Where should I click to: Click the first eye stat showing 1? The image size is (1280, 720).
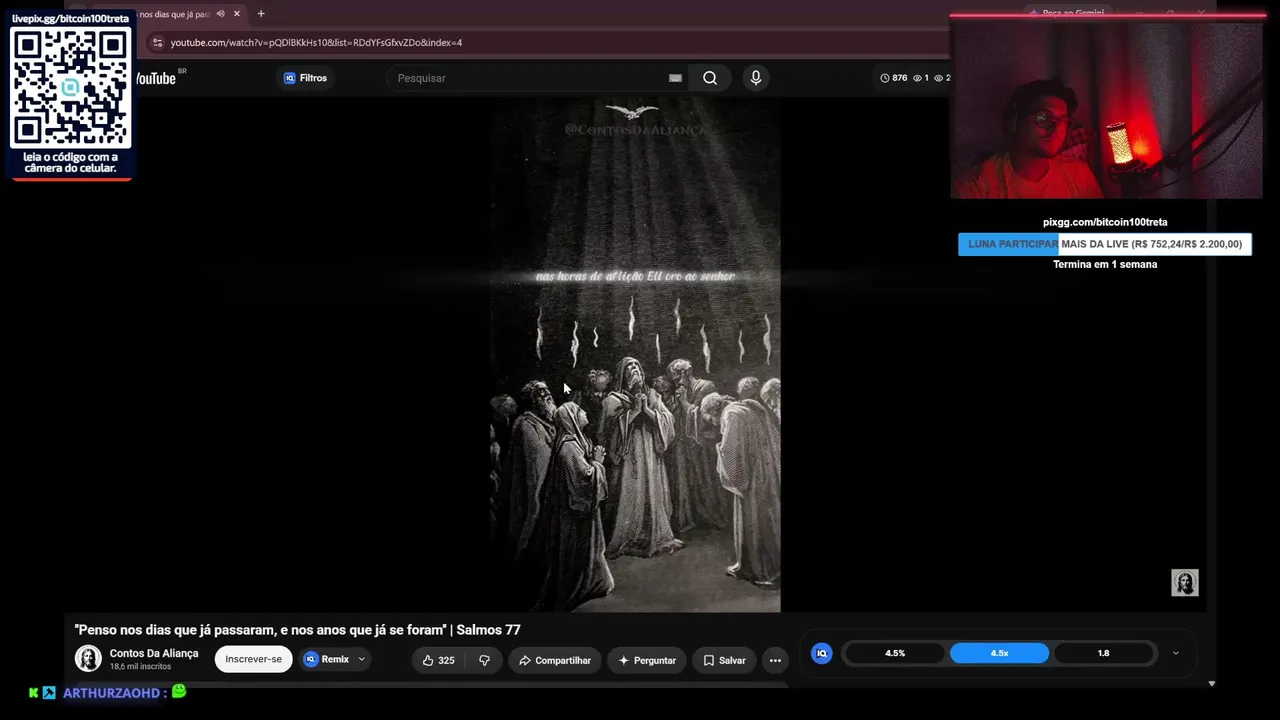(x=921, y=78)
